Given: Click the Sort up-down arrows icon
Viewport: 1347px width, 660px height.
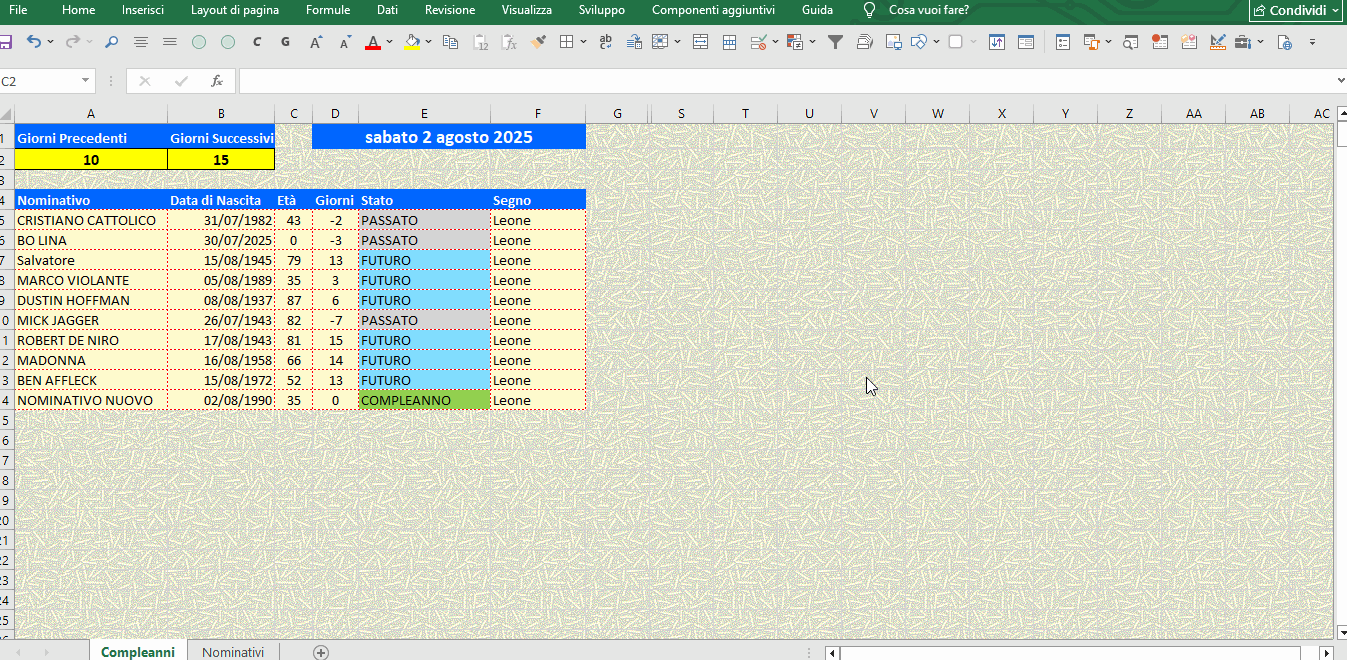Looking at the screenshot, I should (997, 42).
